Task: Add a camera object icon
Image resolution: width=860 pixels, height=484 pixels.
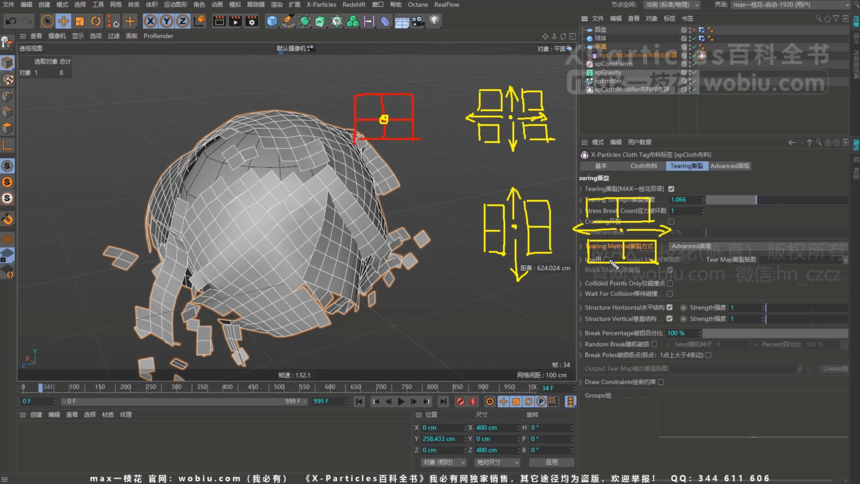Action: pyautogui.click(x=418, y=21)
